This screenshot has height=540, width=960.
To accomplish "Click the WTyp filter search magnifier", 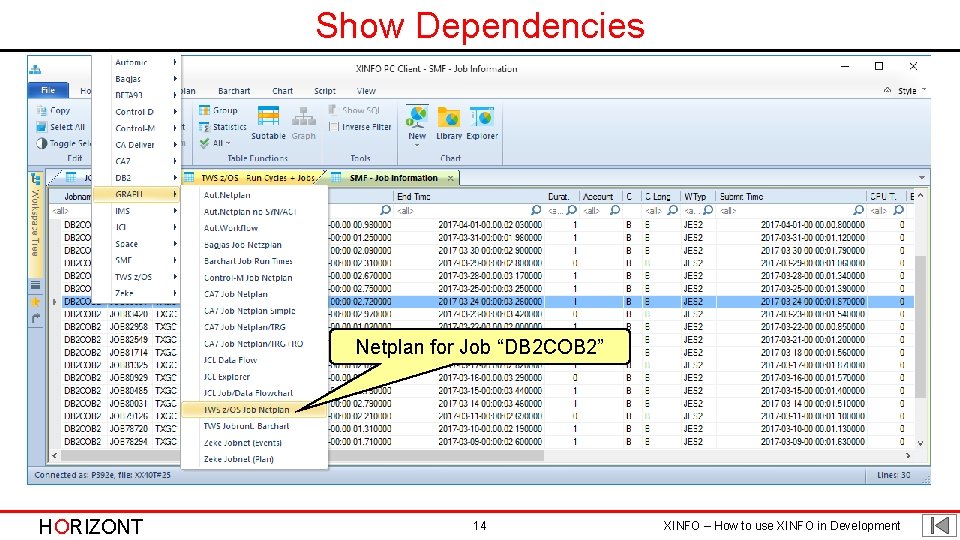I will [x=708, y=211].
